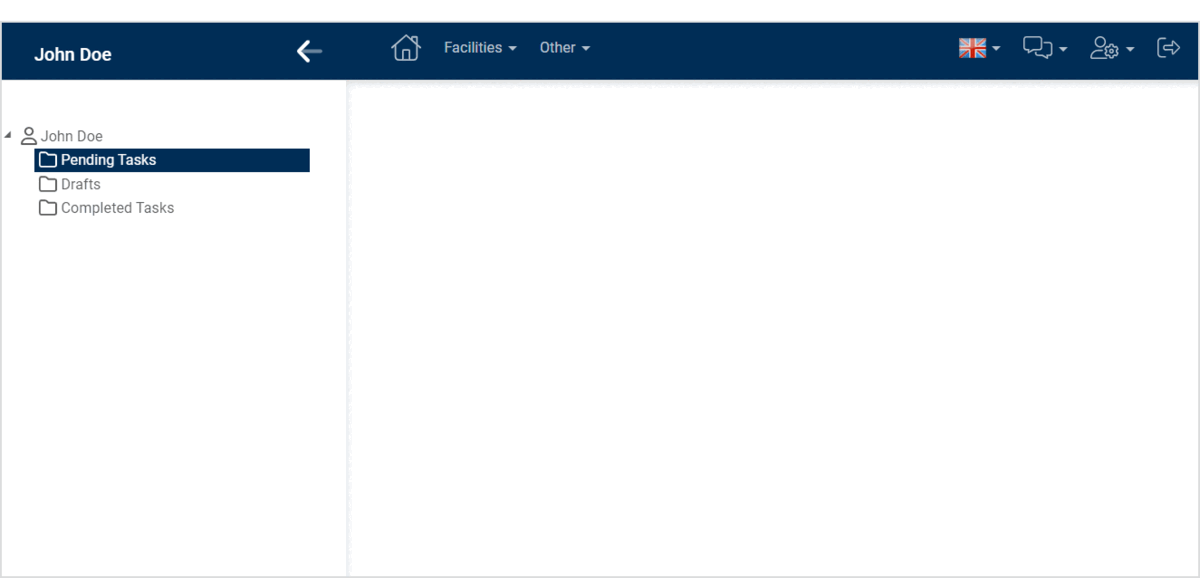This screenshot has height=578, width=1200.
Task: Go to the Home page icon
Action: click(x=405, y=48)
